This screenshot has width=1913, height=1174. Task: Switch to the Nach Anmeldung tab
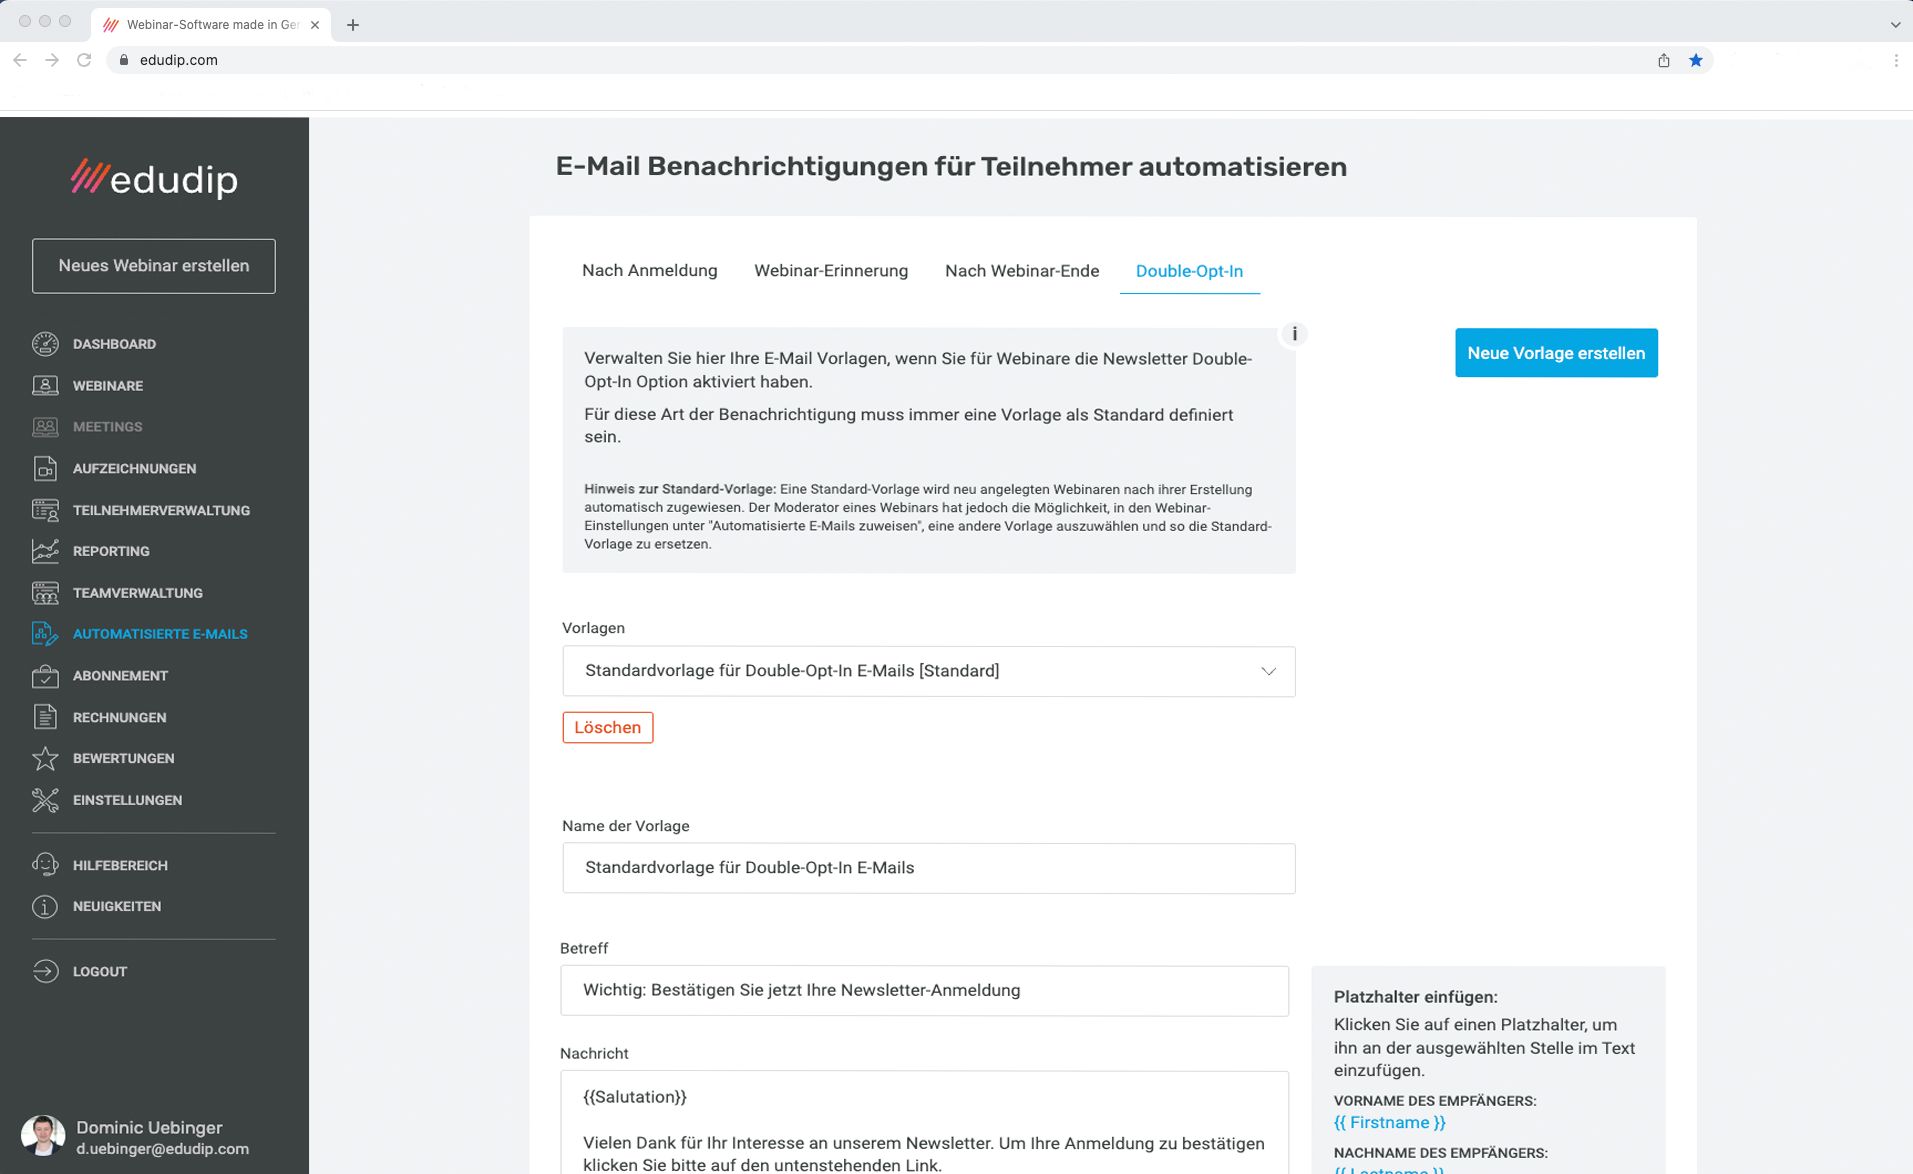(649, 271)
